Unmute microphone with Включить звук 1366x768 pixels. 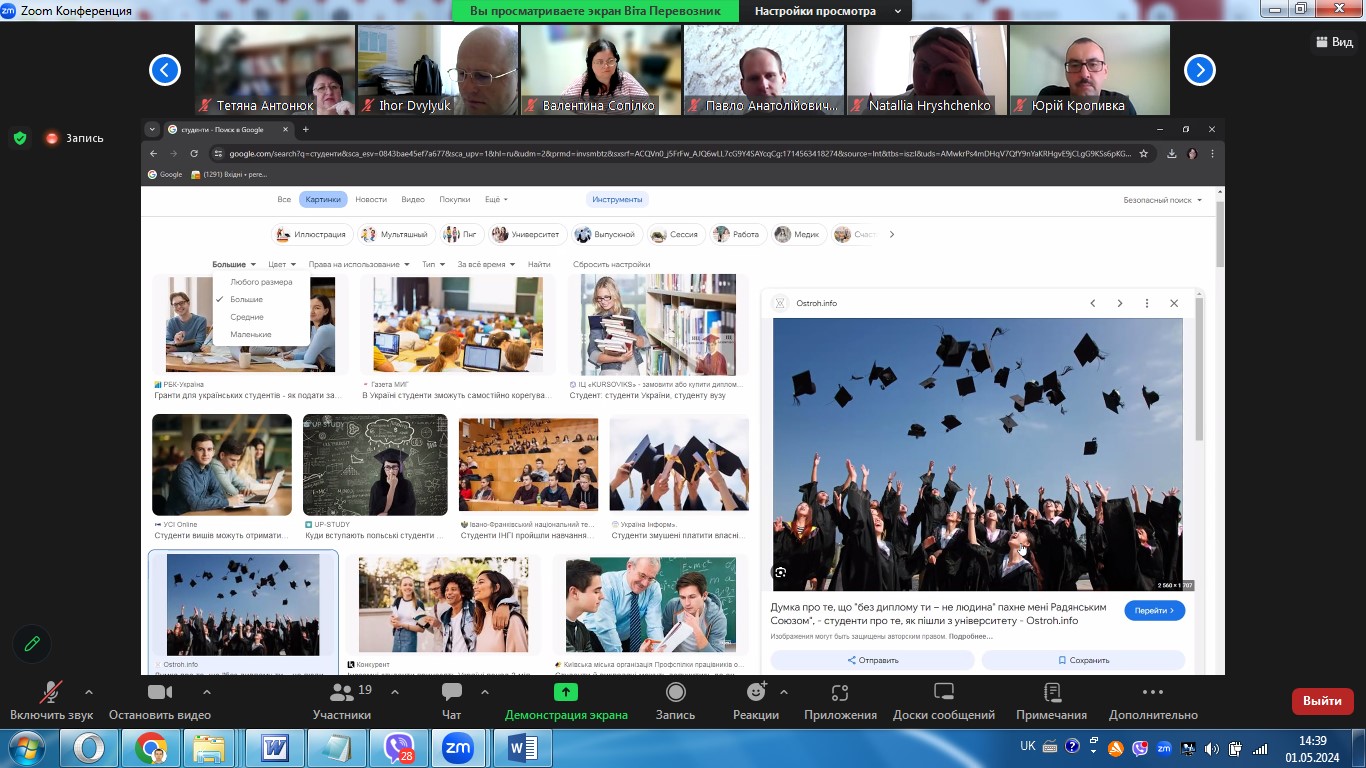51,701
